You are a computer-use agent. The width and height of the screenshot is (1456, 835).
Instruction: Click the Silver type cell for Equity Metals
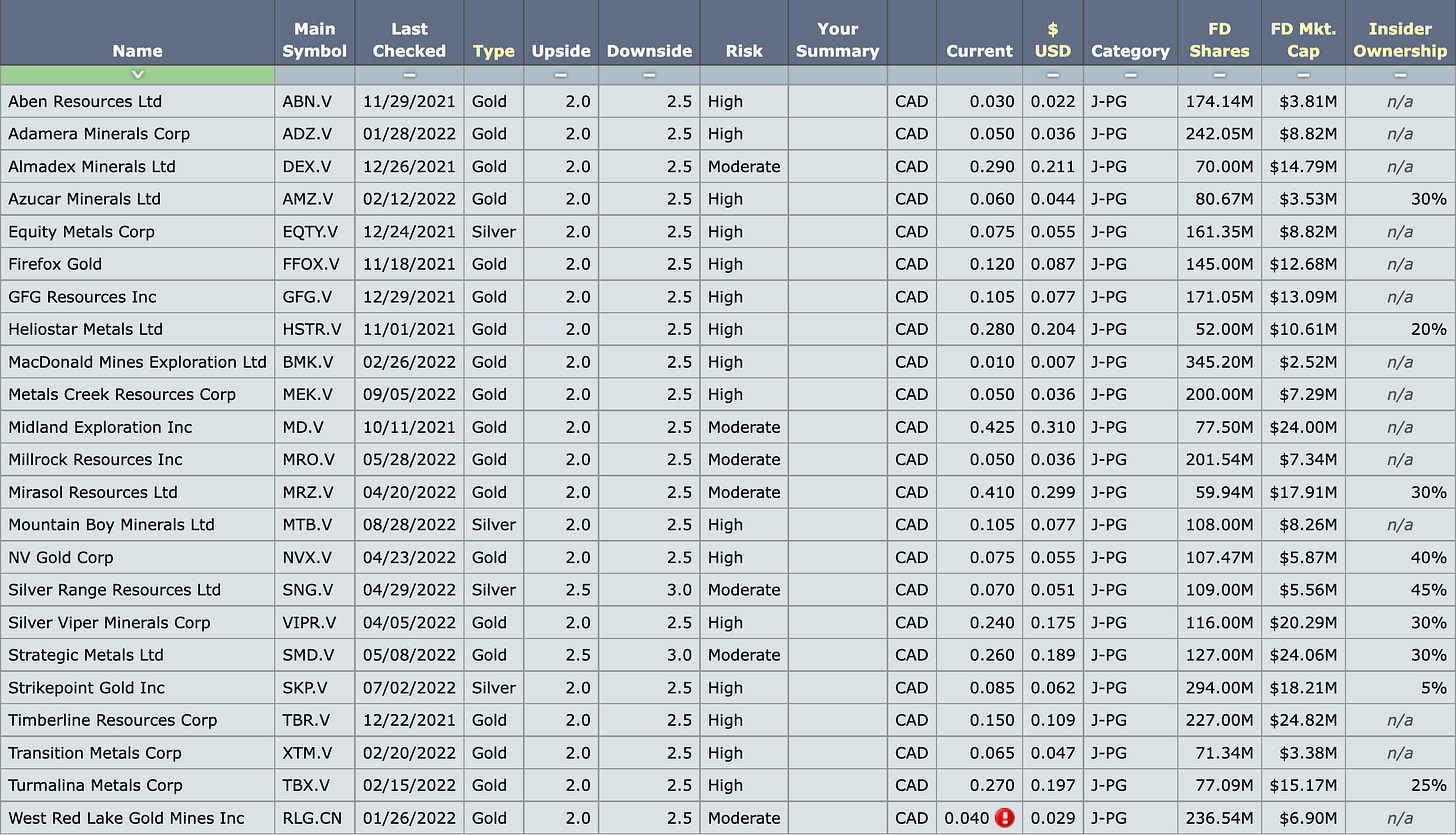pos(493,231)
